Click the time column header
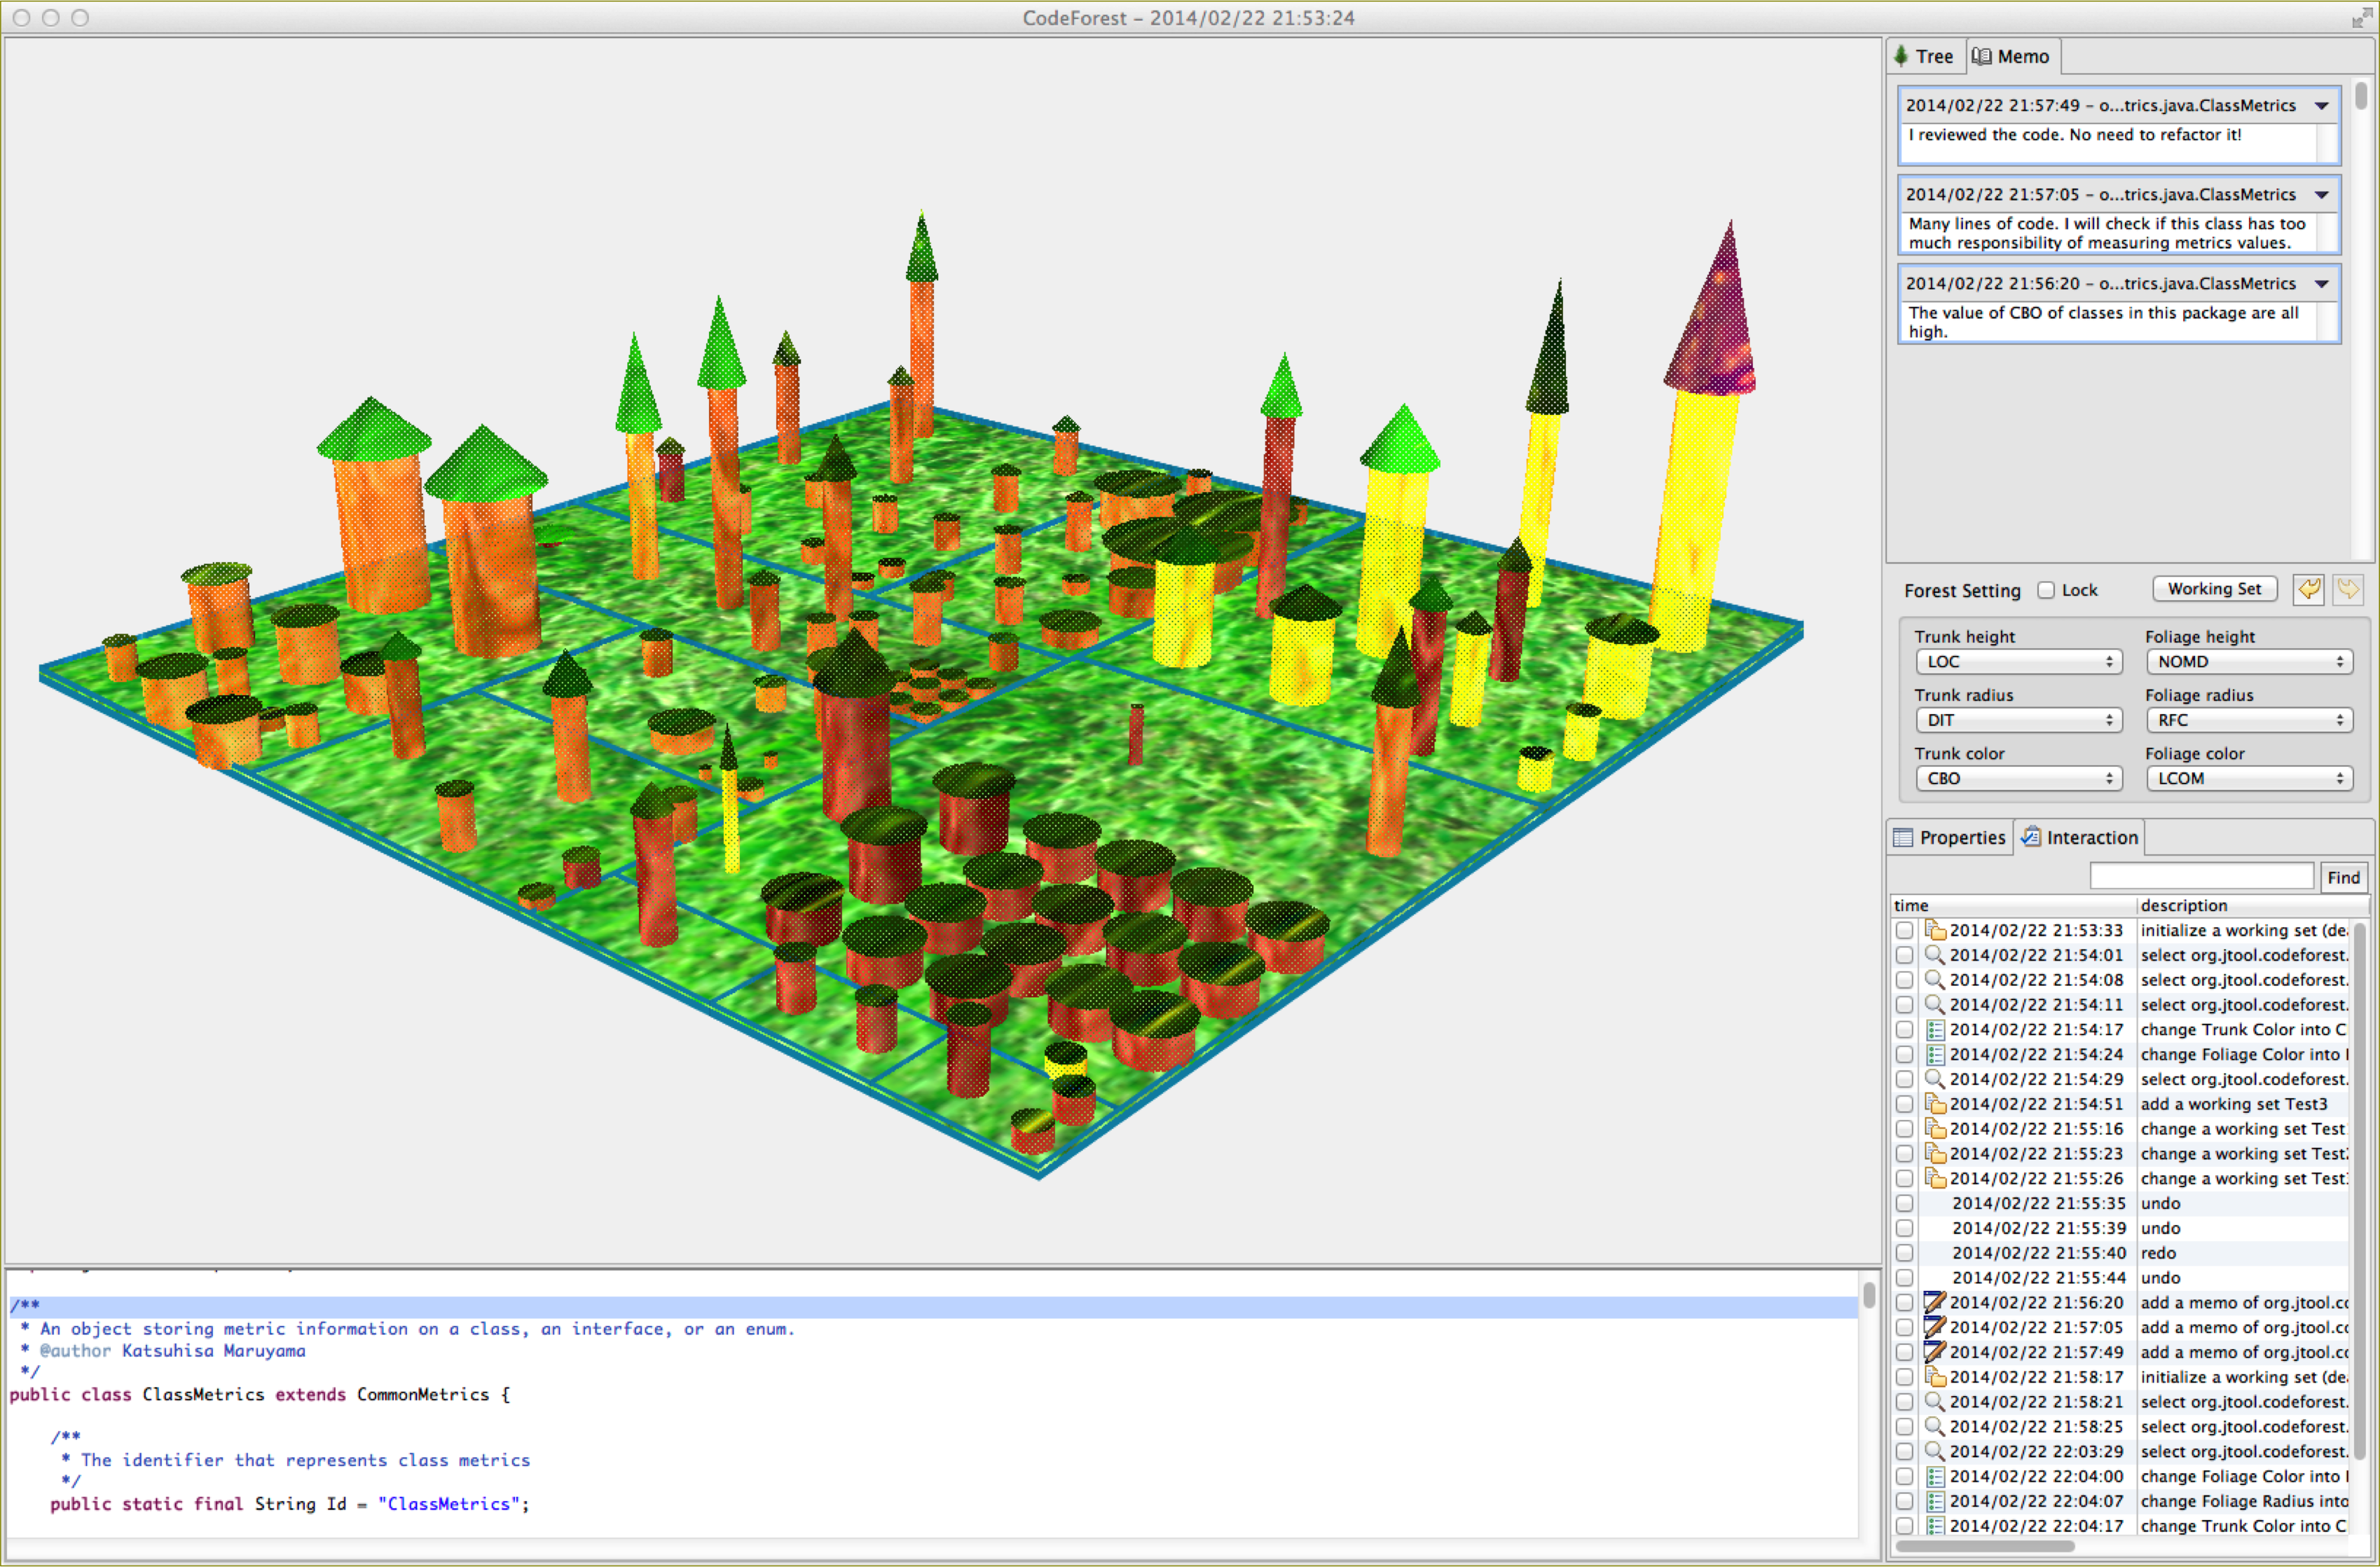Screen dimensions: 2380x1567 point(2012,906)
